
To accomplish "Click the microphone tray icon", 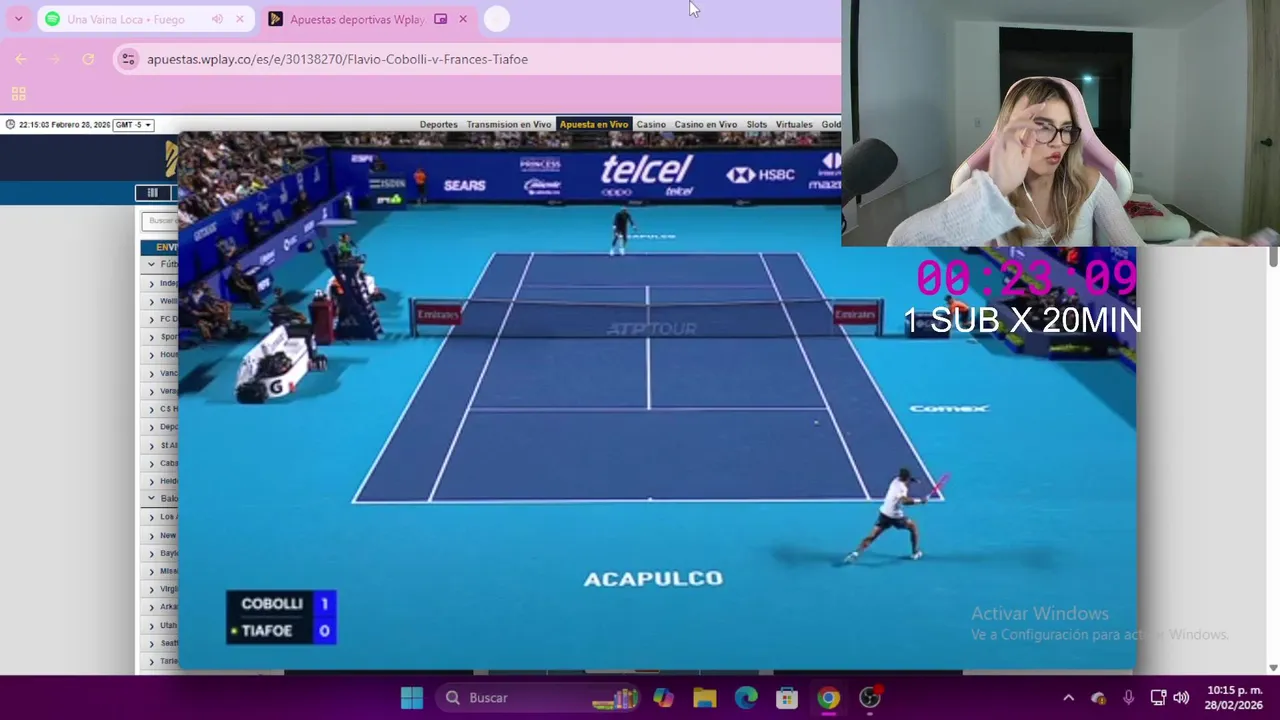I will [x=1128, y=698].
